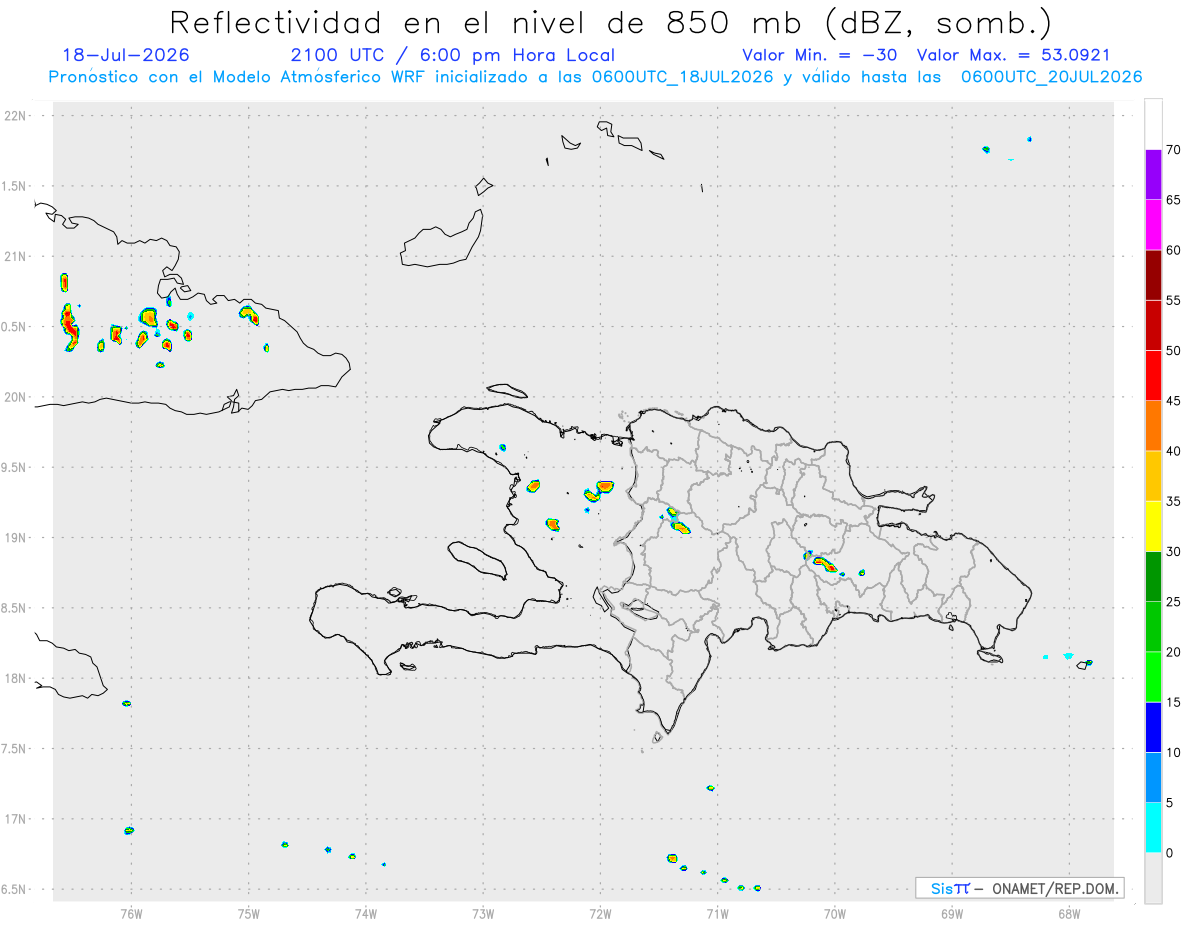Screen dimensions: 1200x927
Task: Click the '17N' latitude label
Action: pos(15,819)
